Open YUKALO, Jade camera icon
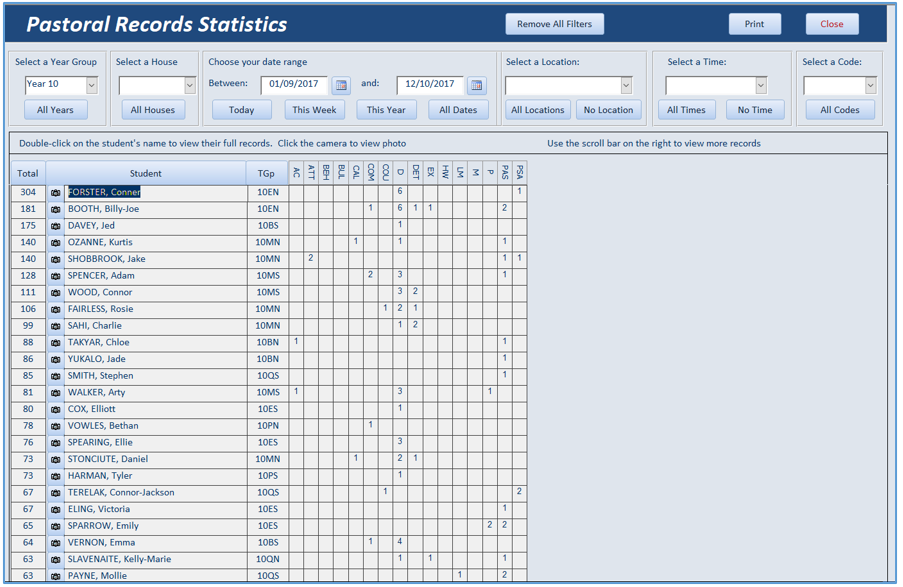 55,359
